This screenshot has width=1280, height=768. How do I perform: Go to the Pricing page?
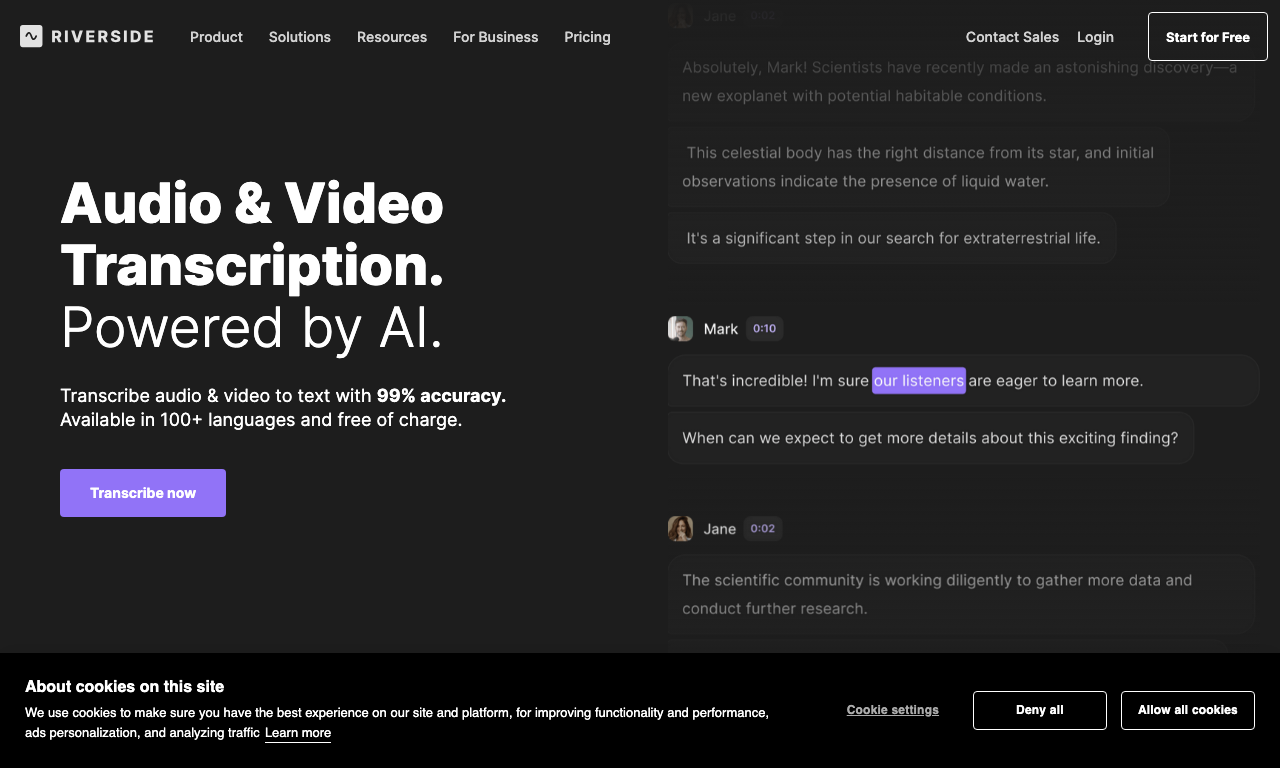tap(587, 37)
